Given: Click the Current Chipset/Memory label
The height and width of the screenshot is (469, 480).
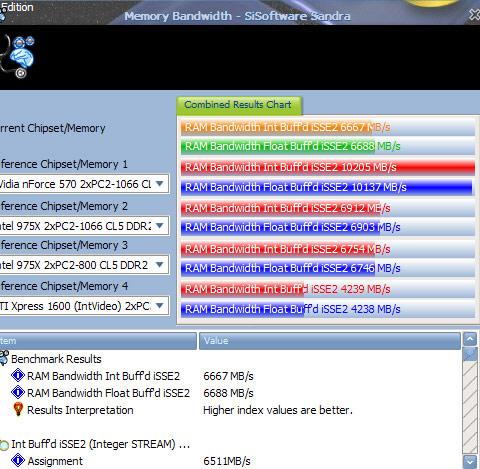Looking at the screenshot, I should click(52, 128).
